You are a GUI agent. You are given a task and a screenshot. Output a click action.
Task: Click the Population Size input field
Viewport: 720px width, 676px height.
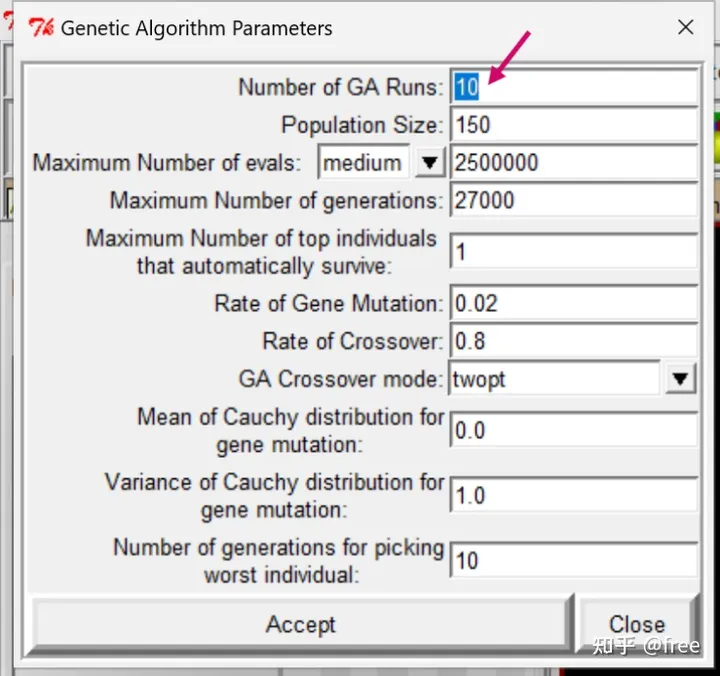[x=573, y=125]
